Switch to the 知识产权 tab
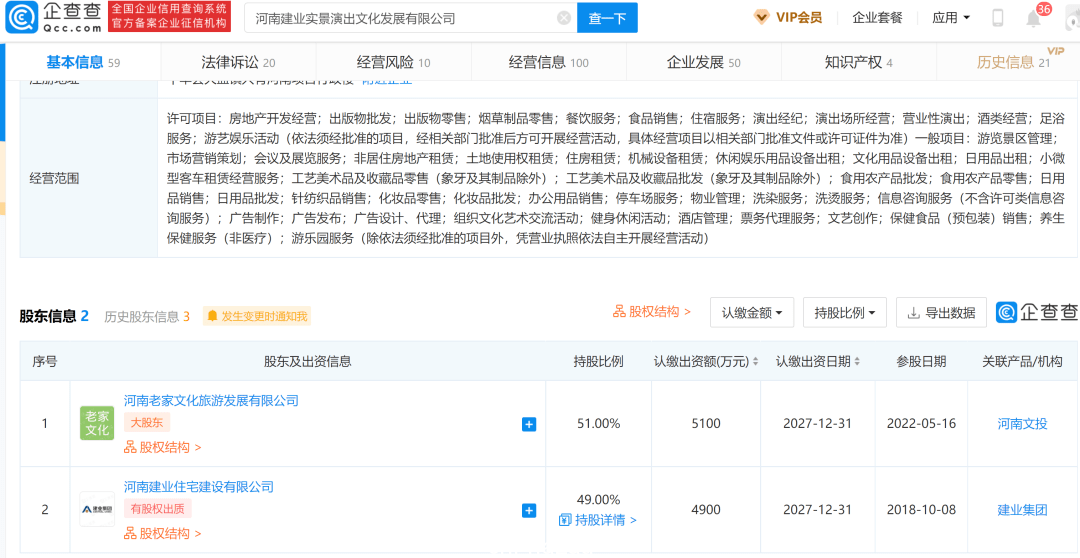The height and width of the screenshot is (558, 1080). coord(858,63)
